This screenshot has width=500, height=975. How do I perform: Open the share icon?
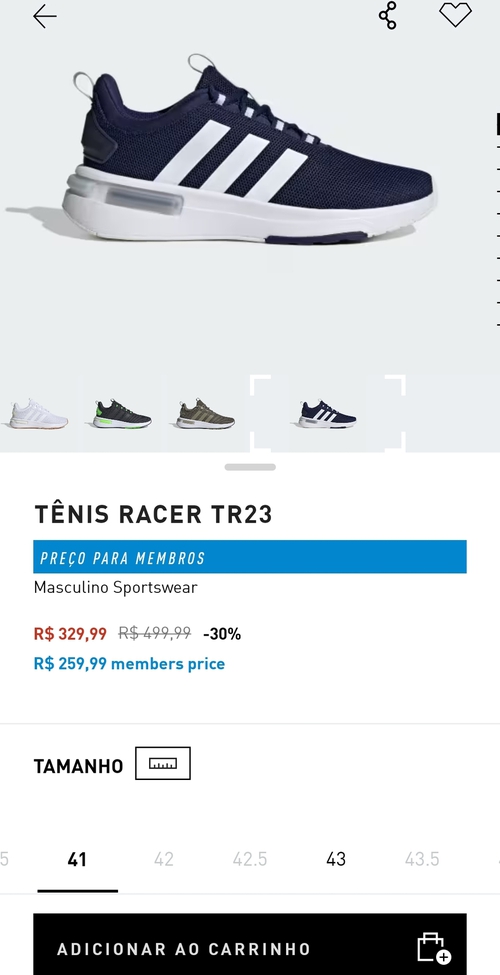[x=387, y=16]
